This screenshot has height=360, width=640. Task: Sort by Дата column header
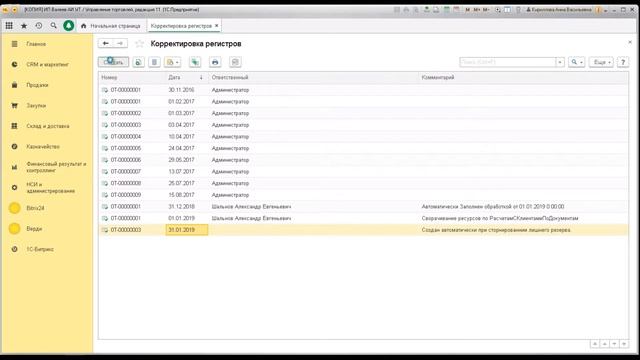tap(186, 77)
